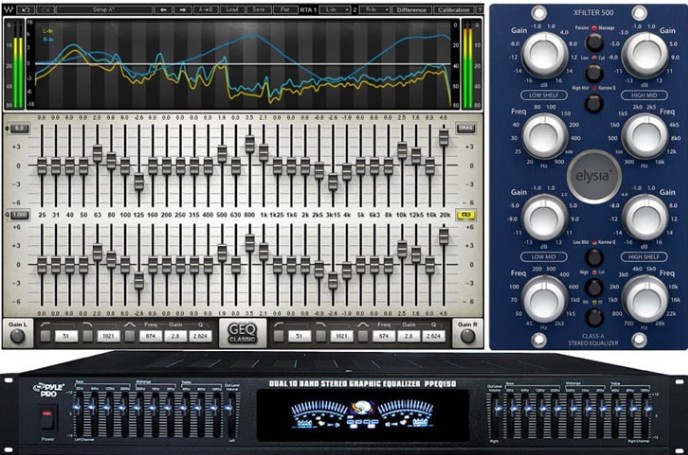Click lower 3k15 fader handle
This screenshot has width=688, height=455.
333,280
